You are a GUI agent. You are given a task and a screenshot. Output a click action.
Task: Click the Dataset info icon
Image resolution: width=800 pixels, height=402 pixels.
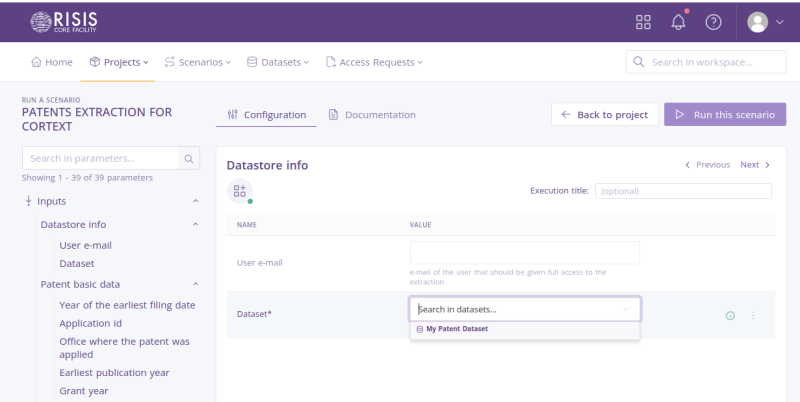coord(730,315)
